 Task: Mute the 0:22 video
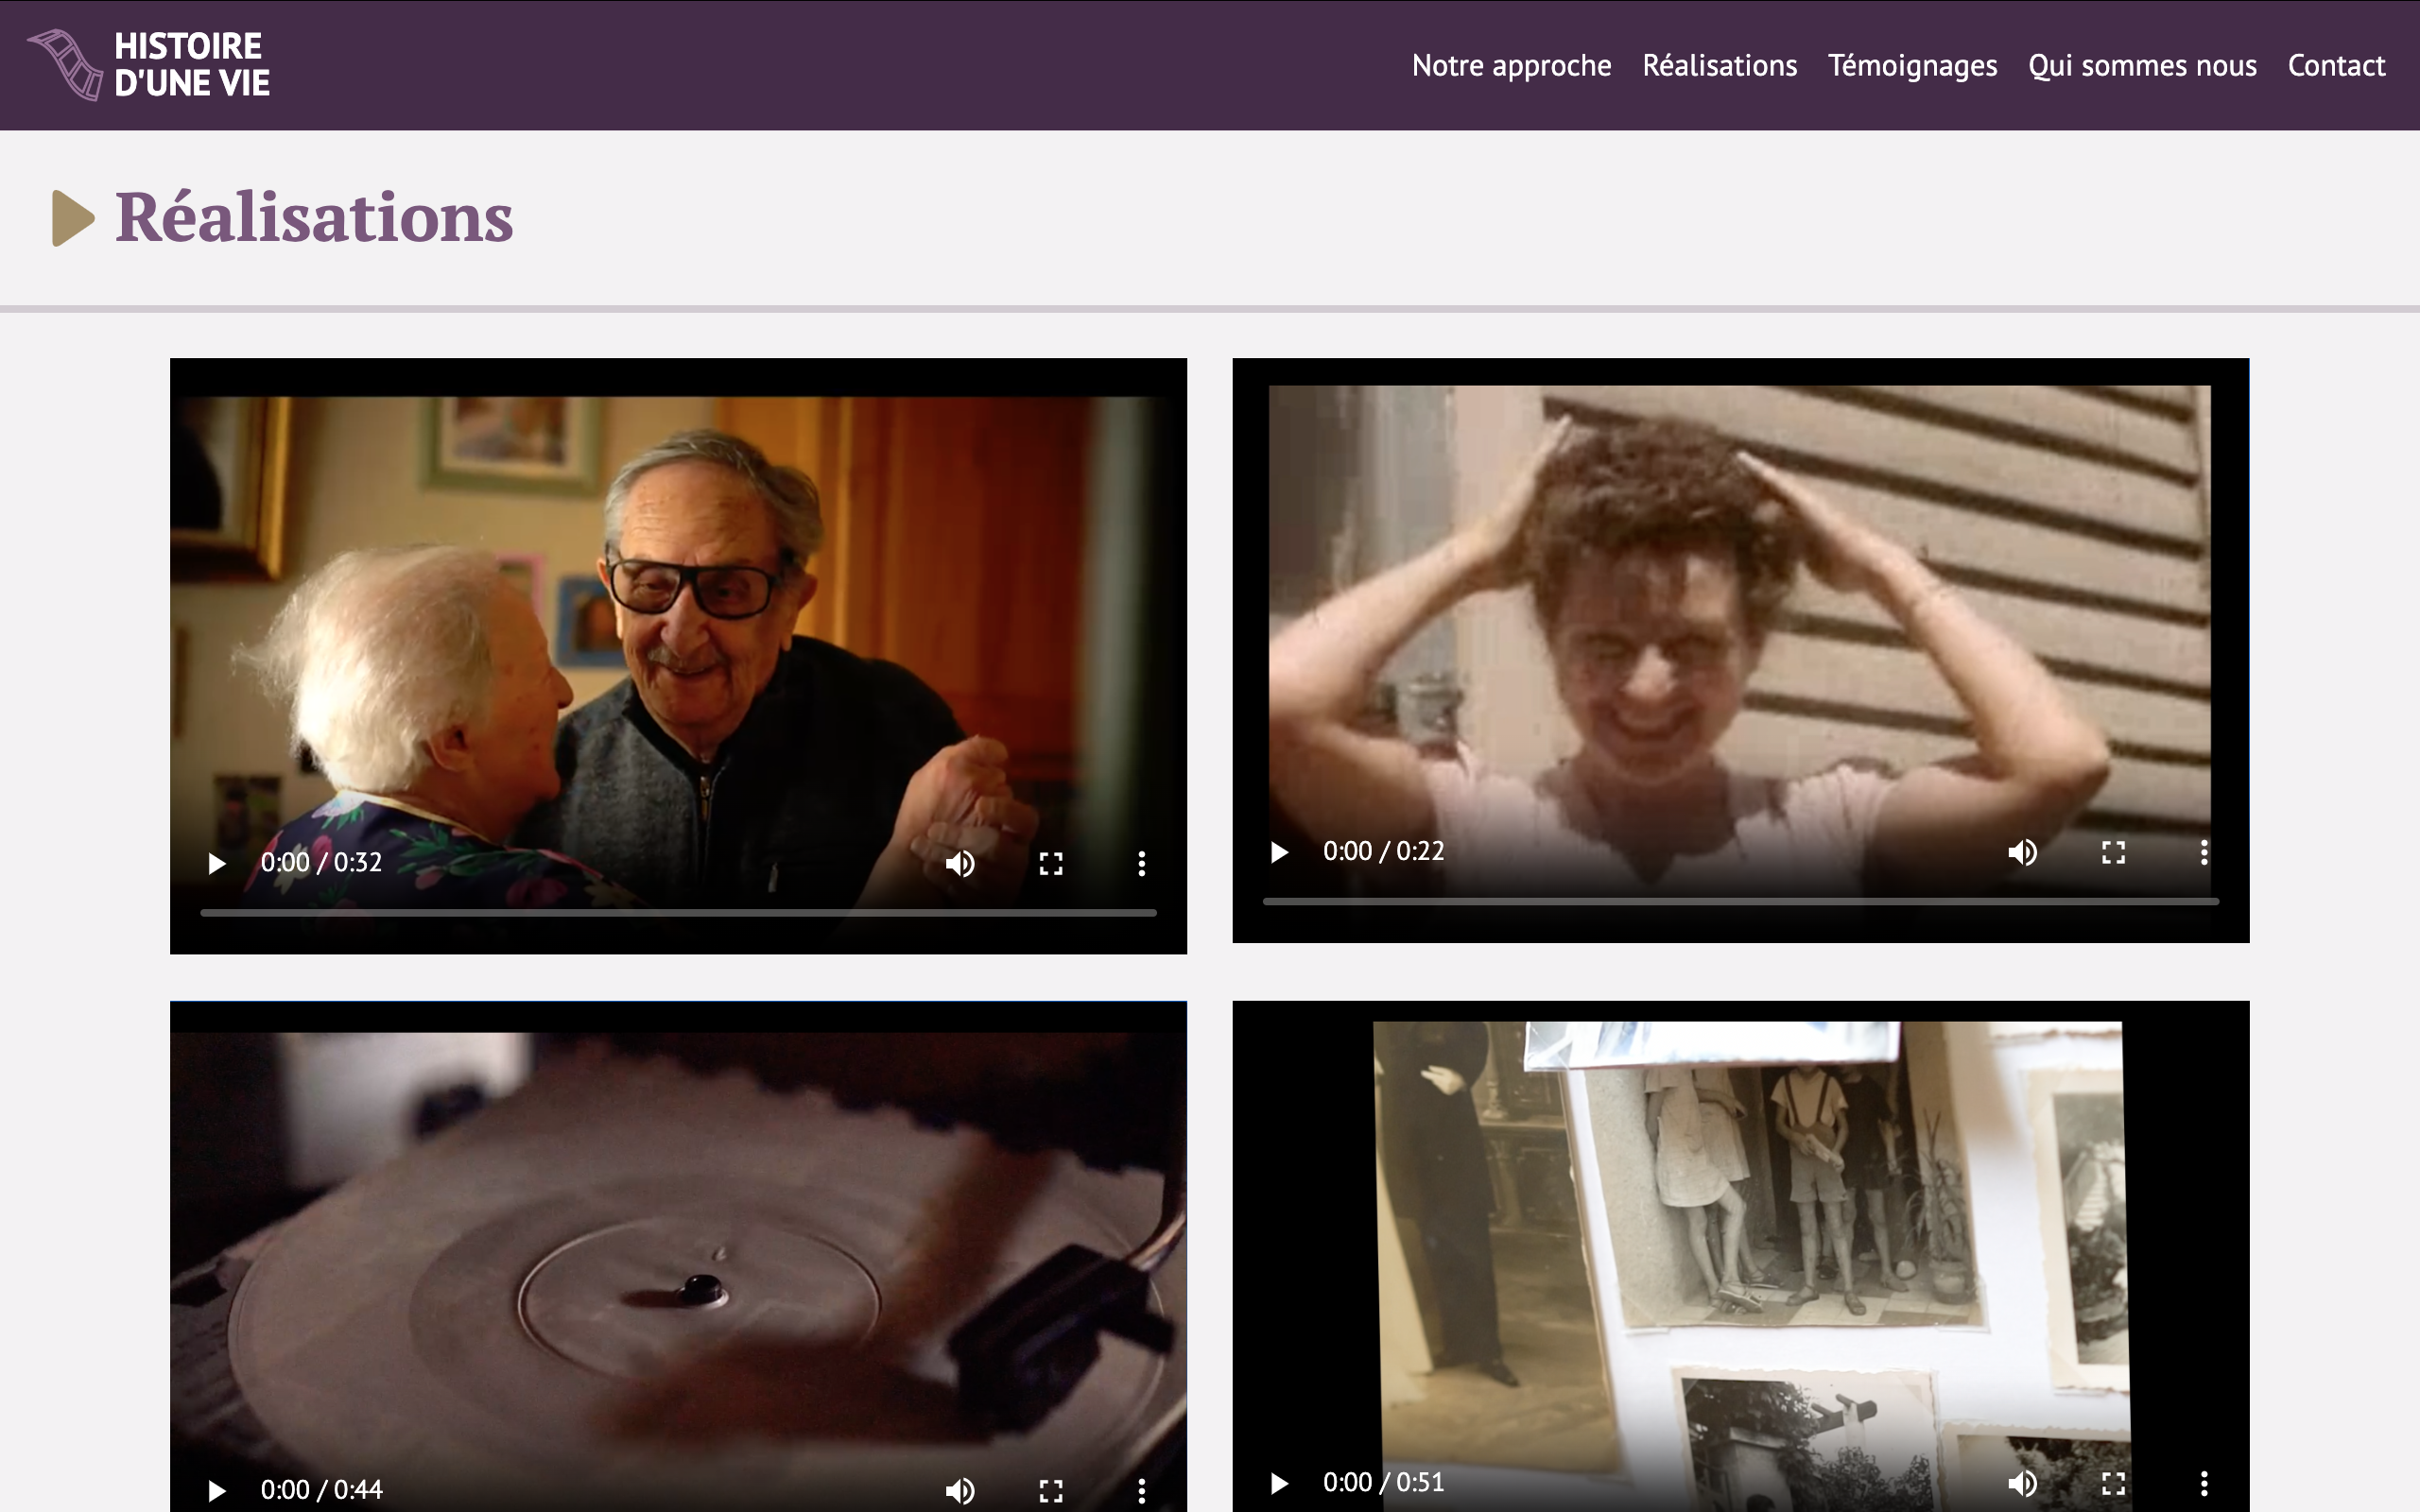(2022, 852)
